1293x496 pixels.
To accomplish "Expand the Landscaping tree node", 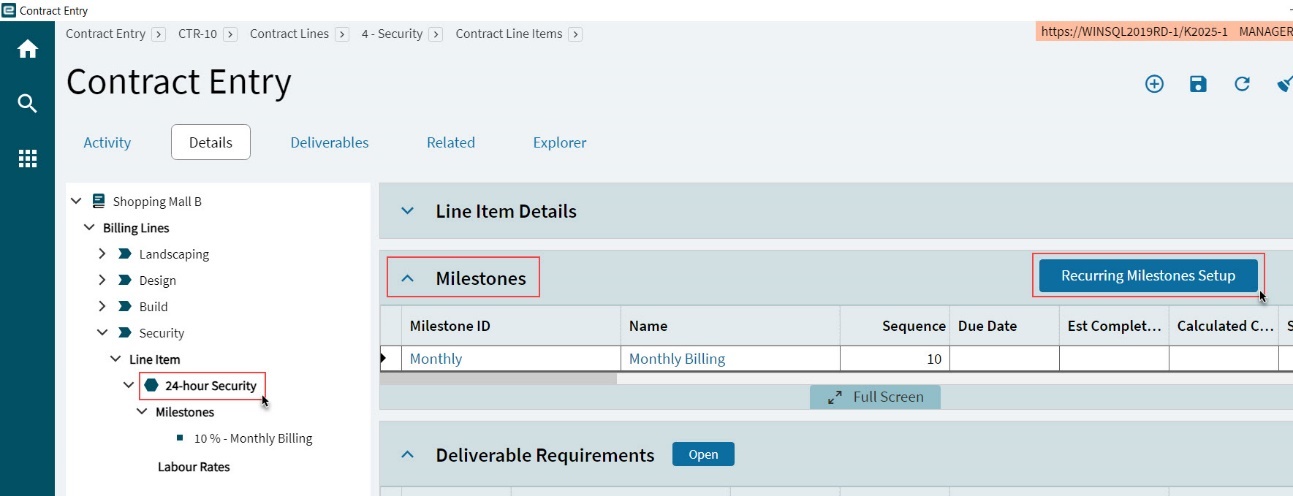I will coord(102,254).
